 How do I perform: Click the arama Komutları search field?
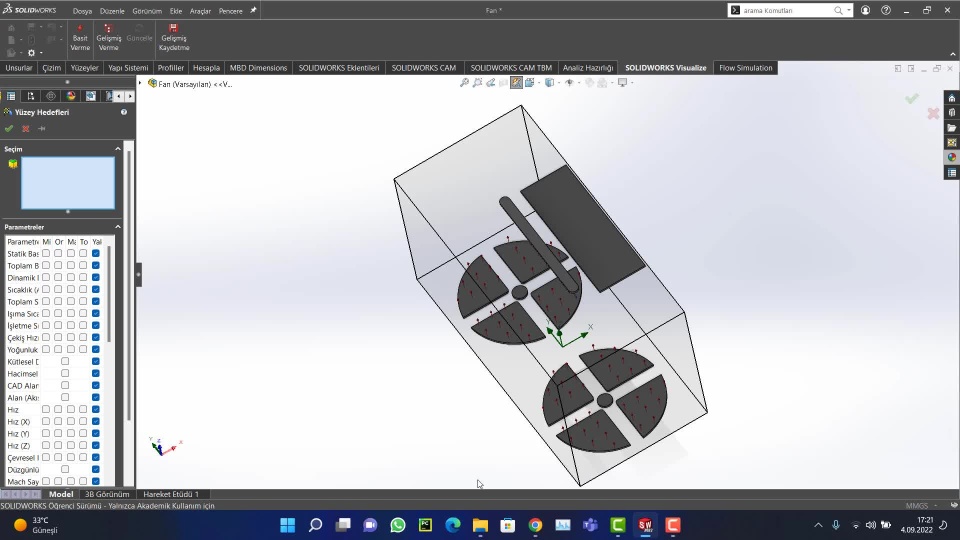787,10
